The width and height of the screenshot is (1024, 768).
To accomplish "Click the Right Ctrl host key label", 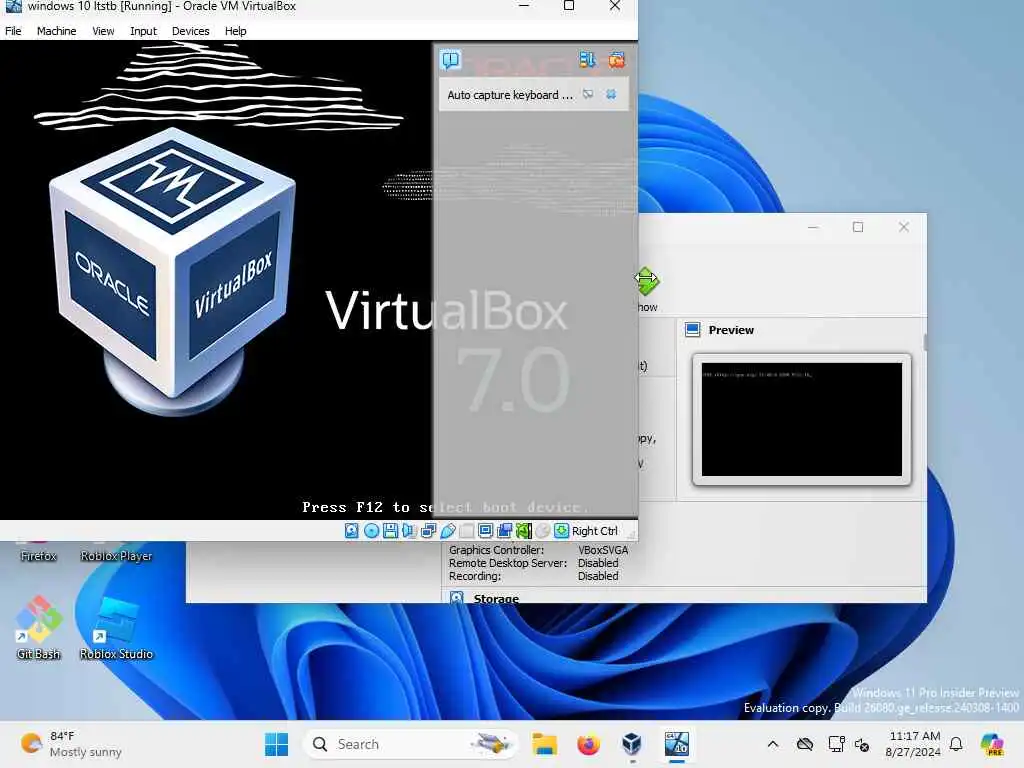I will (594, 531).
